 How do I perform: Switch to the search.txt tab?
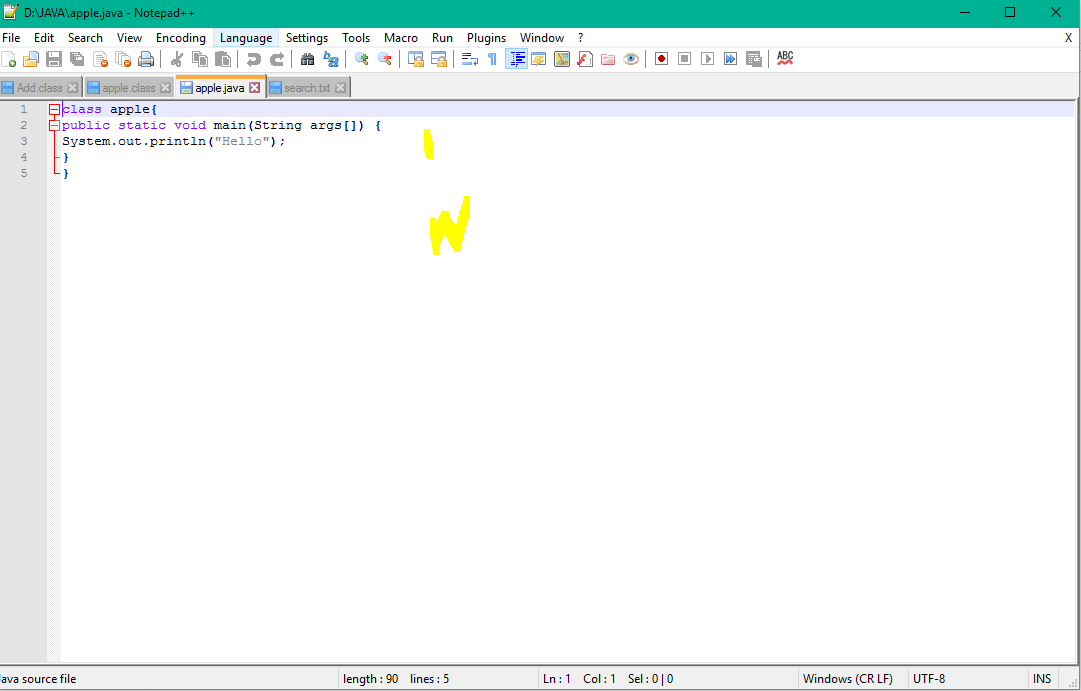[307, 86]
